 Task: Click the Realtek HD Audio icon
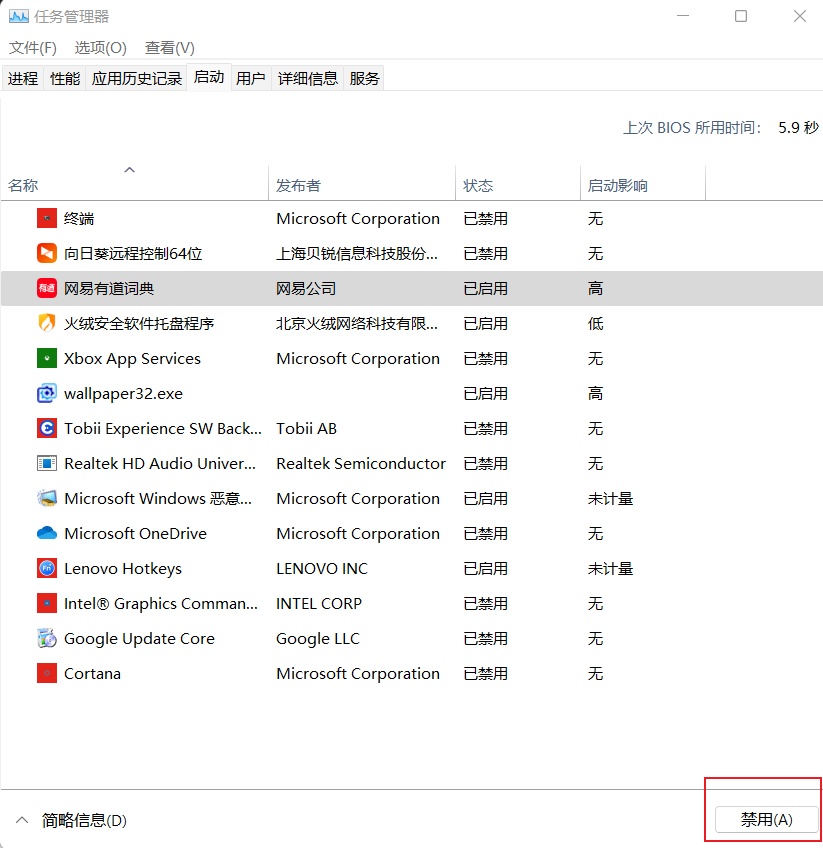[x=47, y=463]
